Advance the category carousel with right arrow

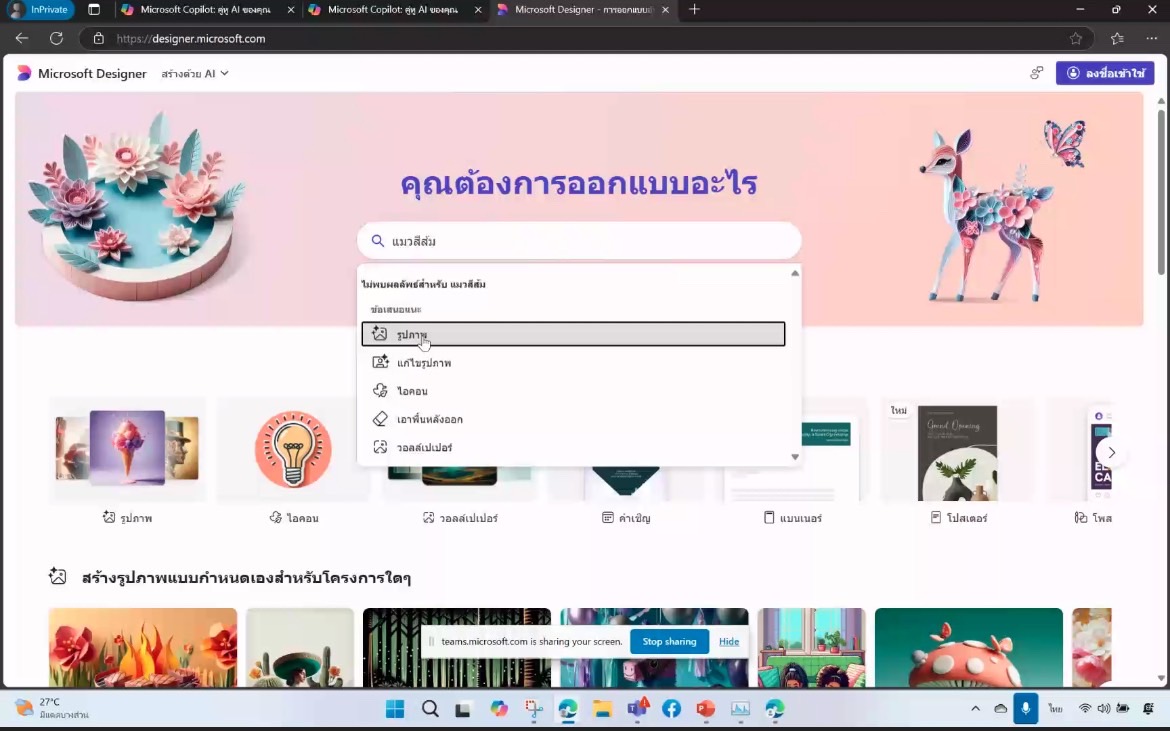pos(1111,453)
